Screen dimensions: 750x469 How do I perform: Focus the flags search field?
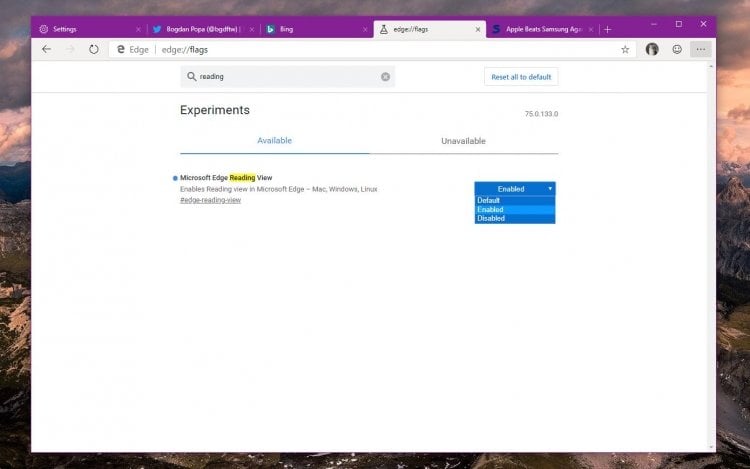coord(287,76)
